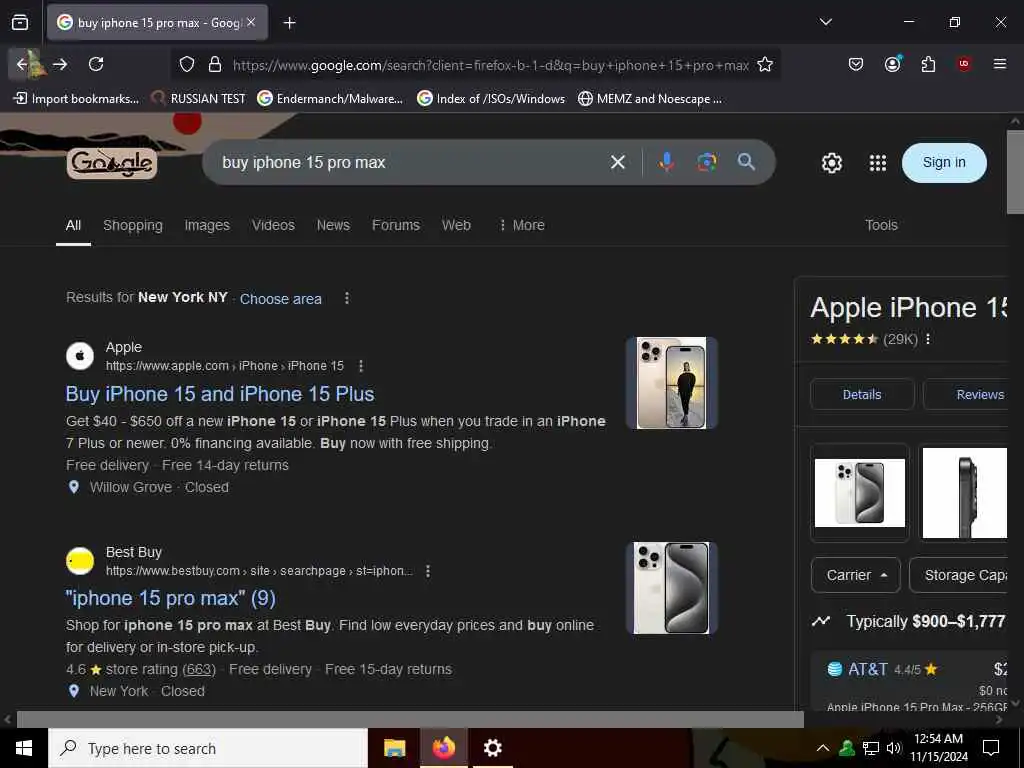
Task: Submit the search with the magnifier icon
Action: click(x=746, y=162)
